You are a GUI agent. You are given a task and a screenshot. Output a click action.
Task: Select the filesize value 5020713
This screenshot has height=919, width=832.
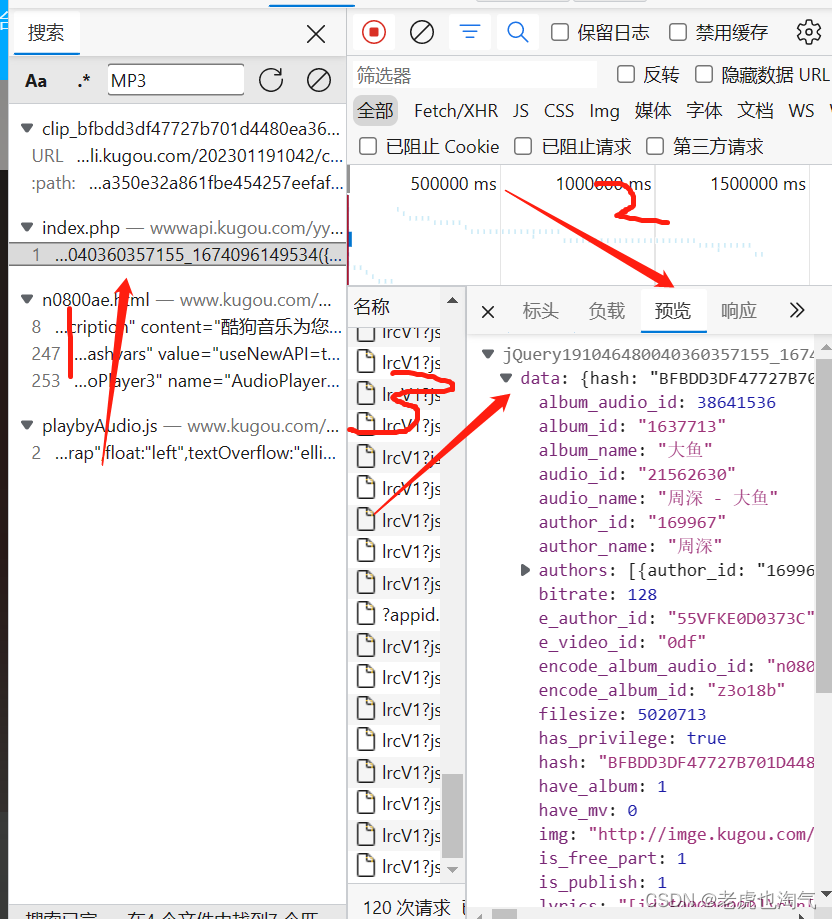click(x=671, y=714)
